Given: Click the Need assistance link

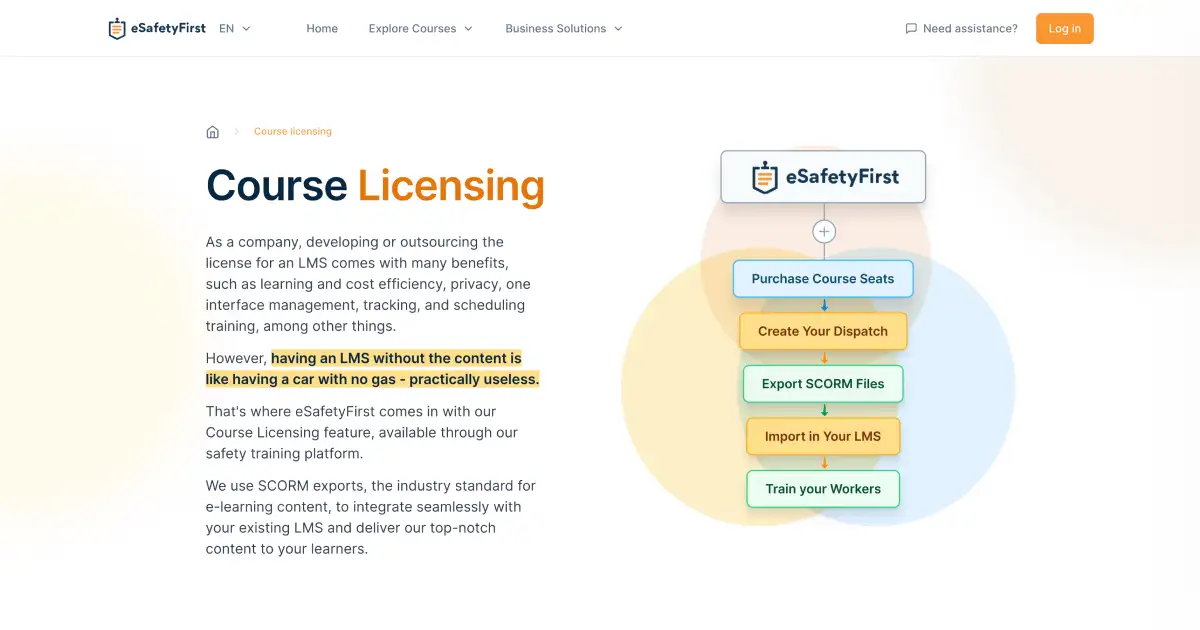Looking at the screenshot, I should tap(967, 28).
